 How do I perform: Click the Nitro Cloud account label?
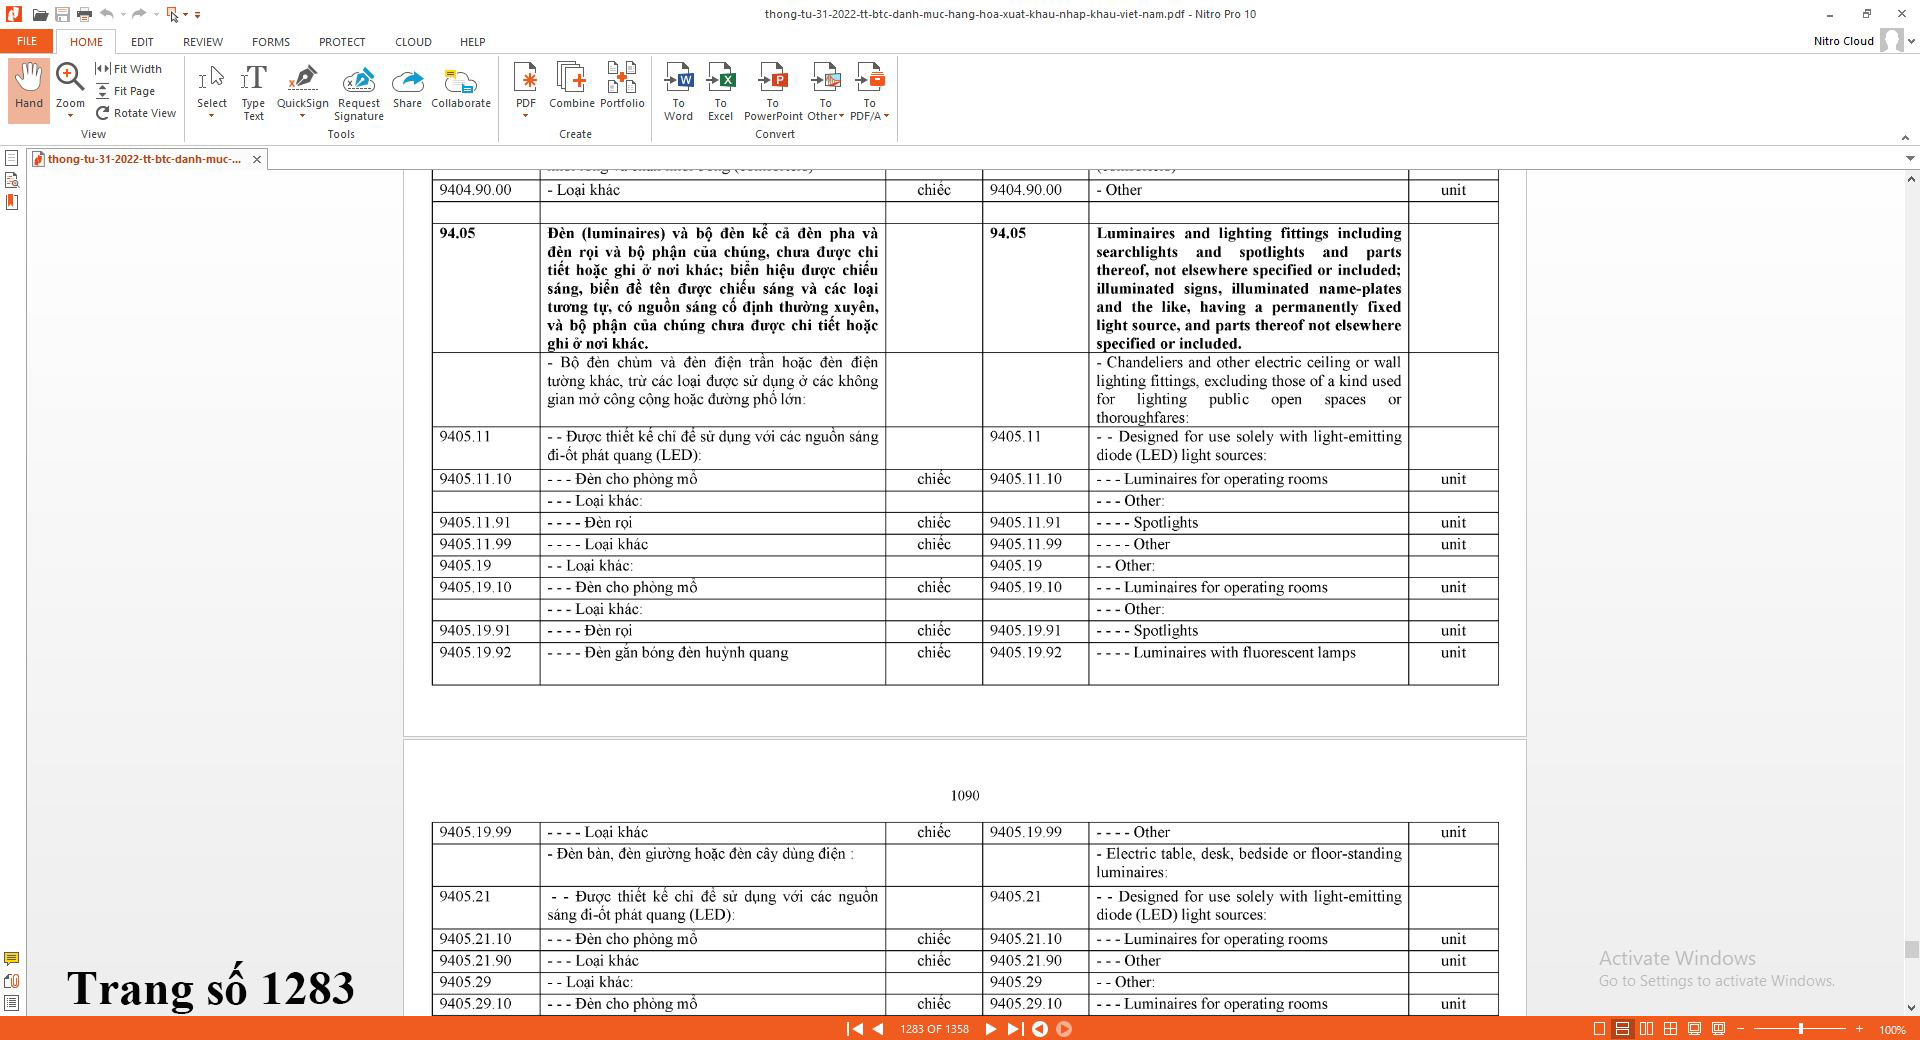[1843, 41]
